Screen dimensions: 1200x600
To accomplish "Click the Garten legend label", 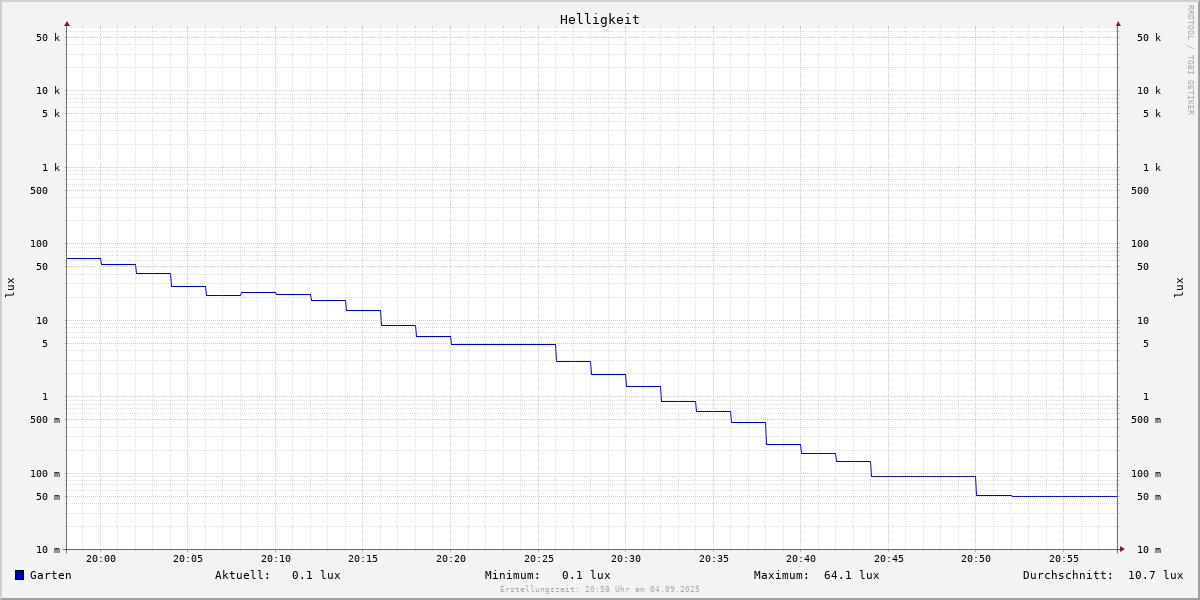I will pyautogui.click(x=50, y=575).
